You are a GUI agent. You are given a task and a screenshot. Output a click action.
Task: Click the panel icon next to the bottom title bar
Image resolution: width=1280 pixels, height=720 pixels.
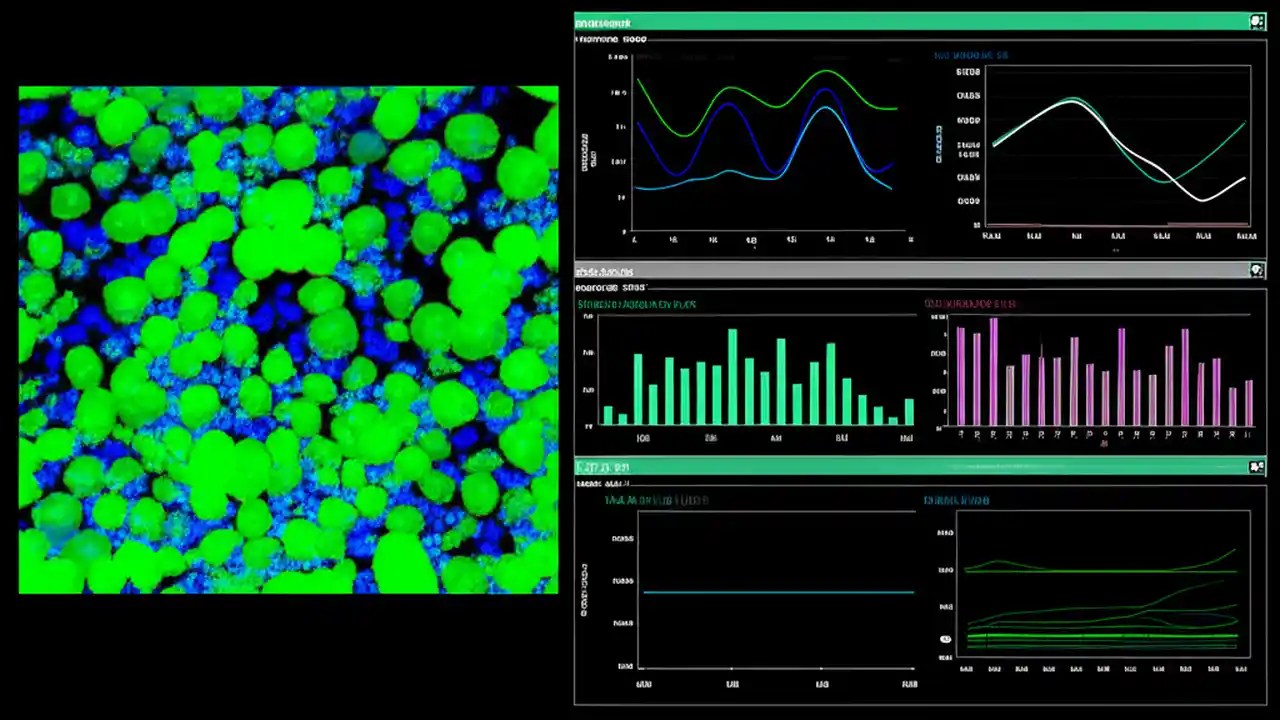[1257, 466]
